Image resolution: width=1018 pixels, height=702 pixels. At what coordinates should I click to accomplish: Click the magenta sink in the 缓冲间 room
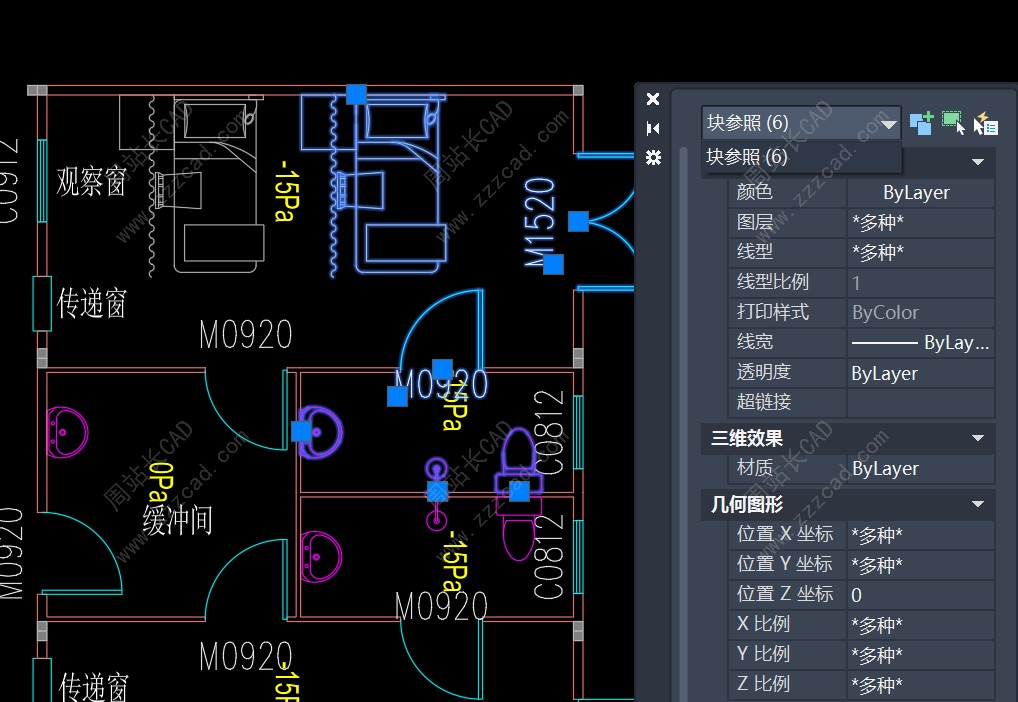(x=68, y=432)
